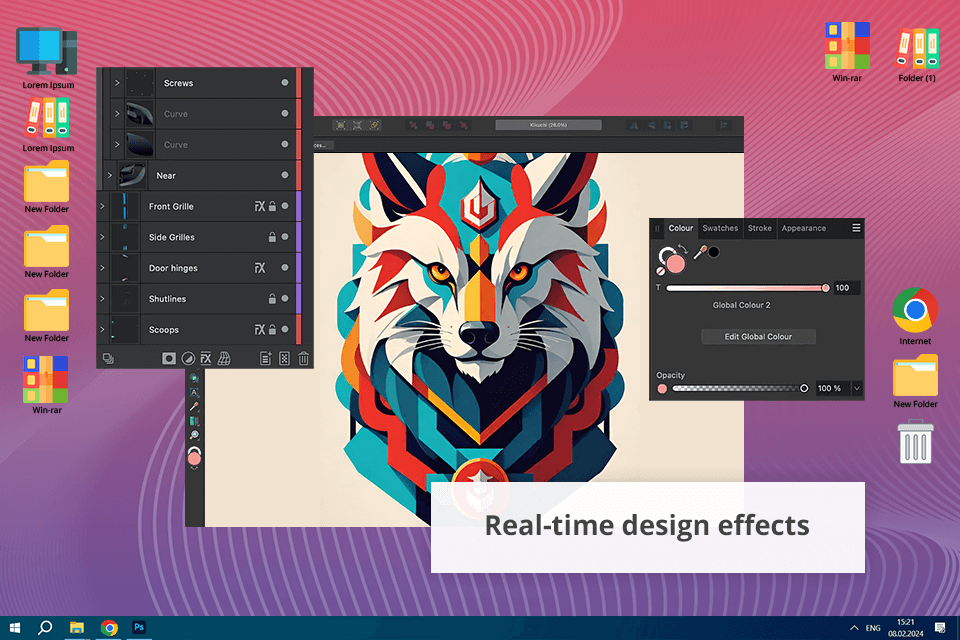This screenshot has width=960, height=640.
Task: Click the Edit All Layers stack icon
Action: pyautogui.click(x=108, y=358)
